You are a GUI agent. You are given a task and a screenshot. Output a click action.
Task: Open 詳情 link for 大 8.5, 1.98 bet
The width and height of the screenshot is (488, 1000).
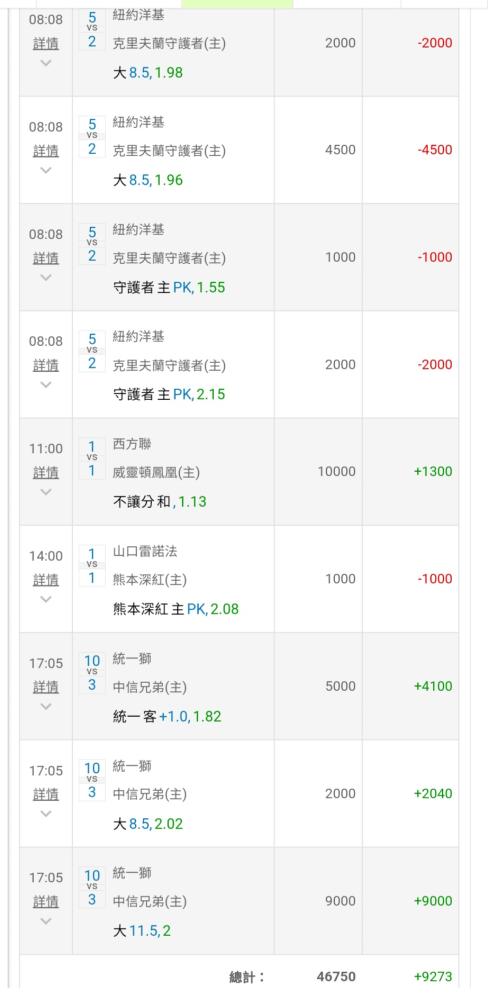pos(46,43)
